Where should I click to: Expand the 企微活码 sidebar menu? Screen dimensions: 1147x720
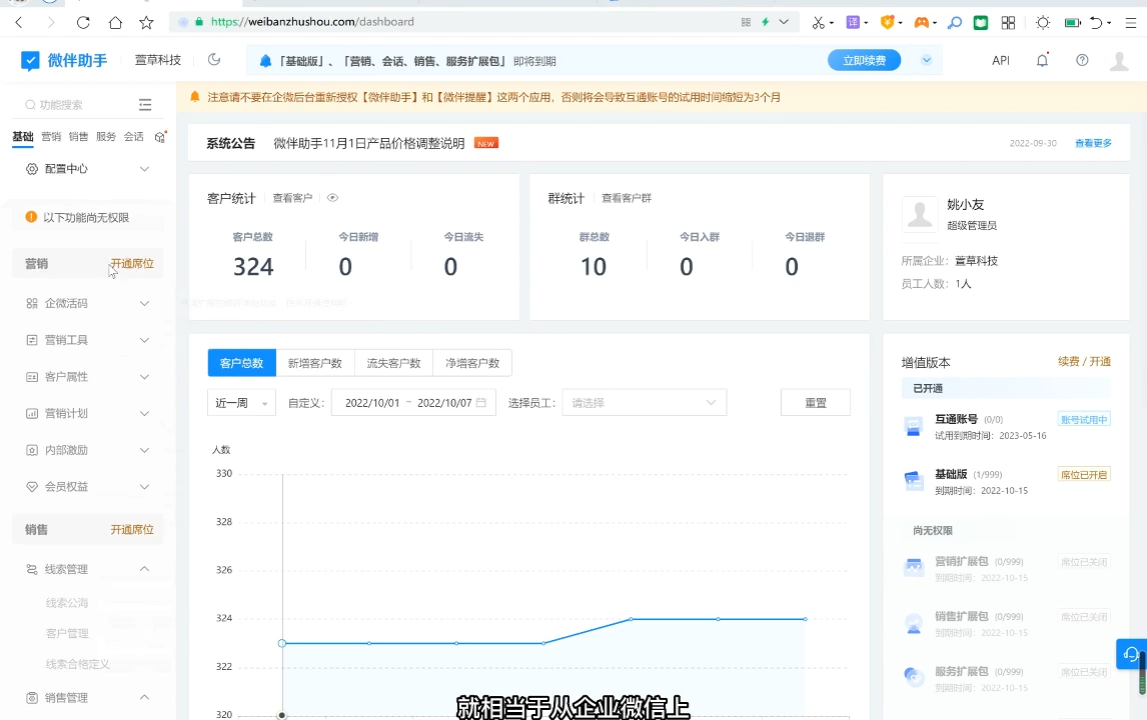point(88,303)
